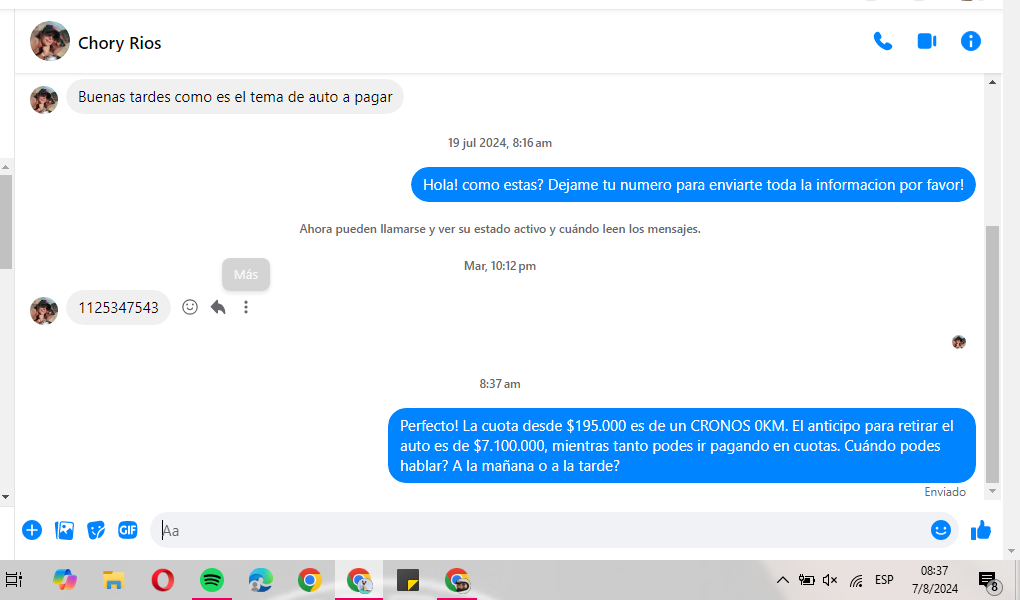Open more options for the 1125347543 message
The width and height of the screenshot is (1020, 600).
click(x=246, y=307)
